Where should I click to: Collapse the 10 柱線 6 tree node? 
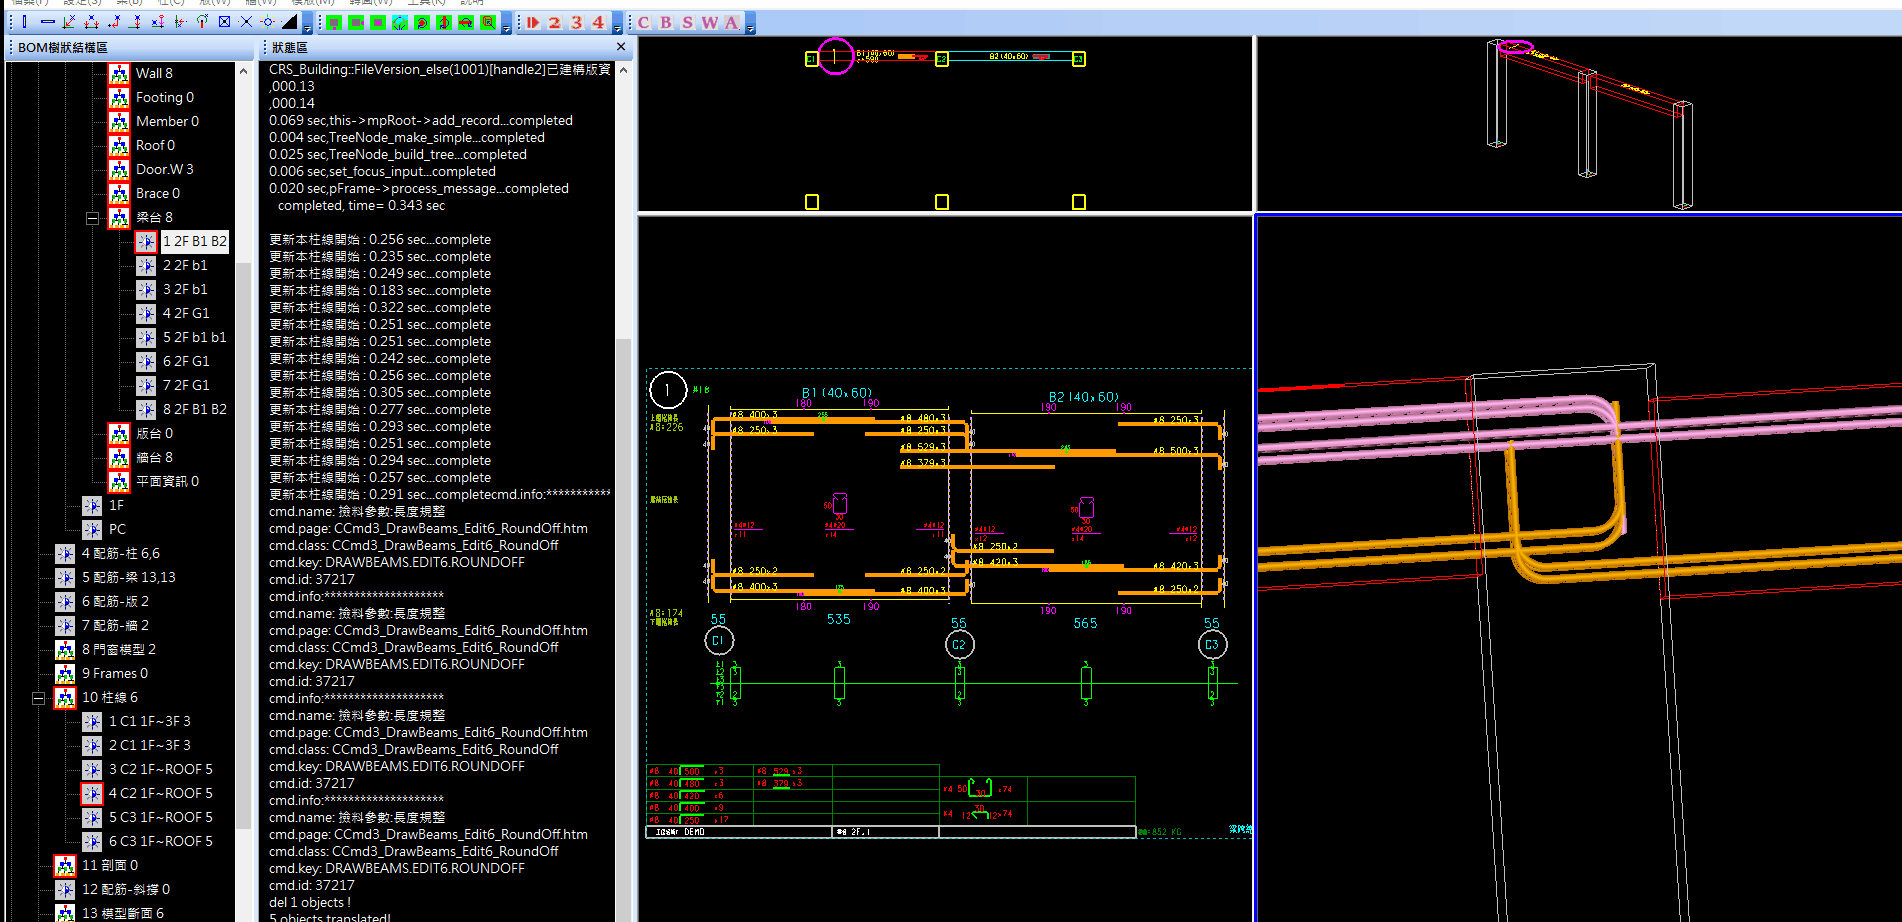pos(38,698)
